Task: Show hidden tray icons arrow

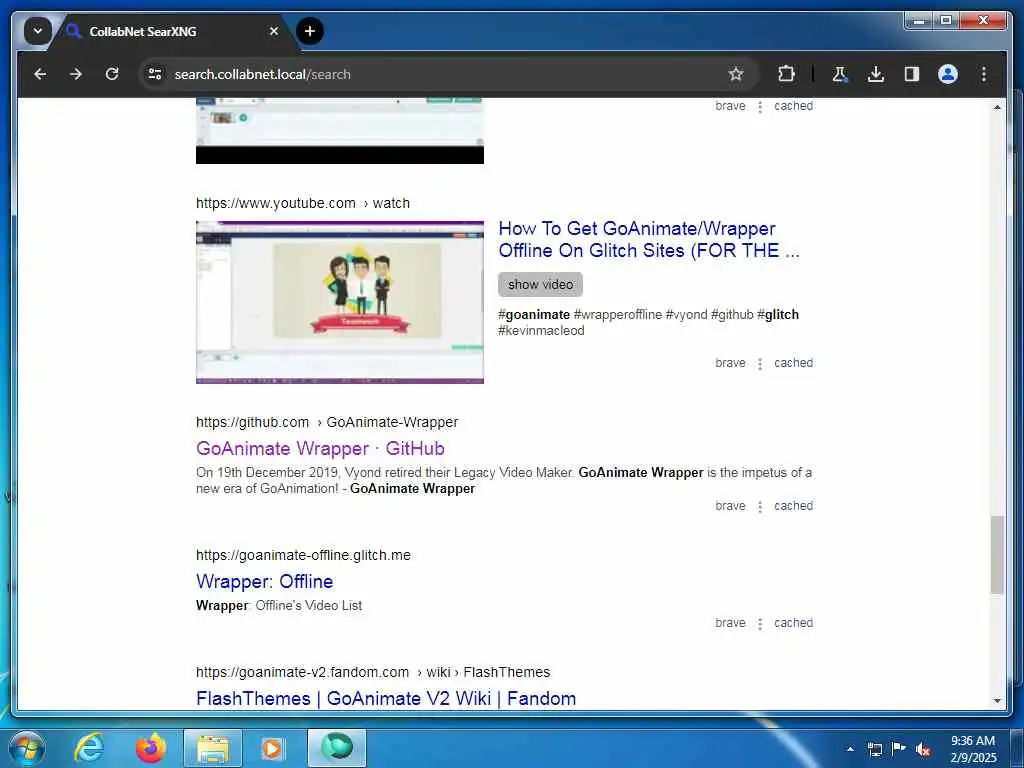Action: [x=850, y=749]
